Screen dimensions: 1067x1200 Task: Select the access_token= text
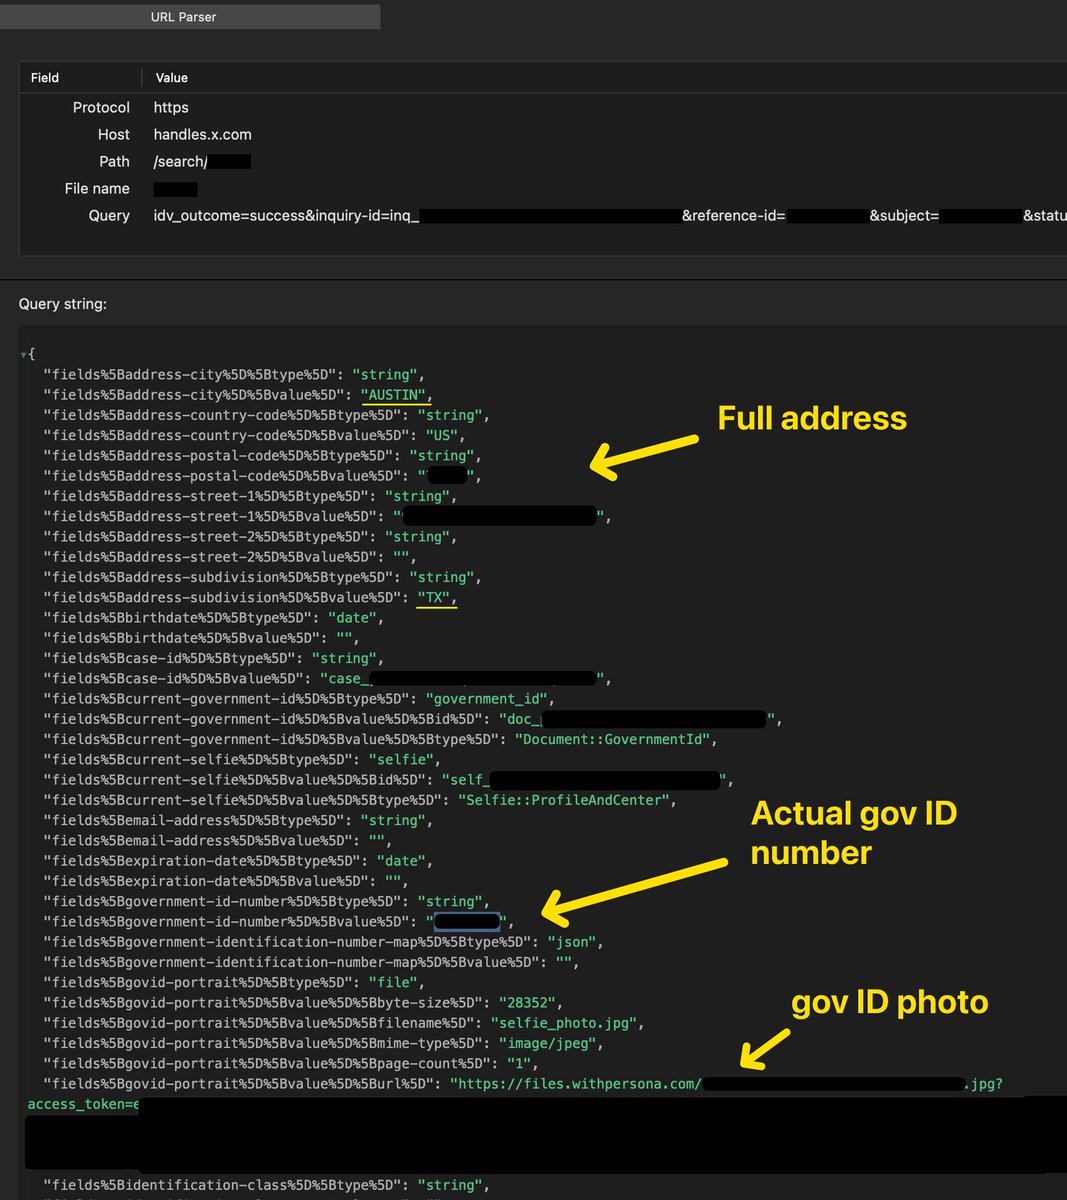point(78,1104)
